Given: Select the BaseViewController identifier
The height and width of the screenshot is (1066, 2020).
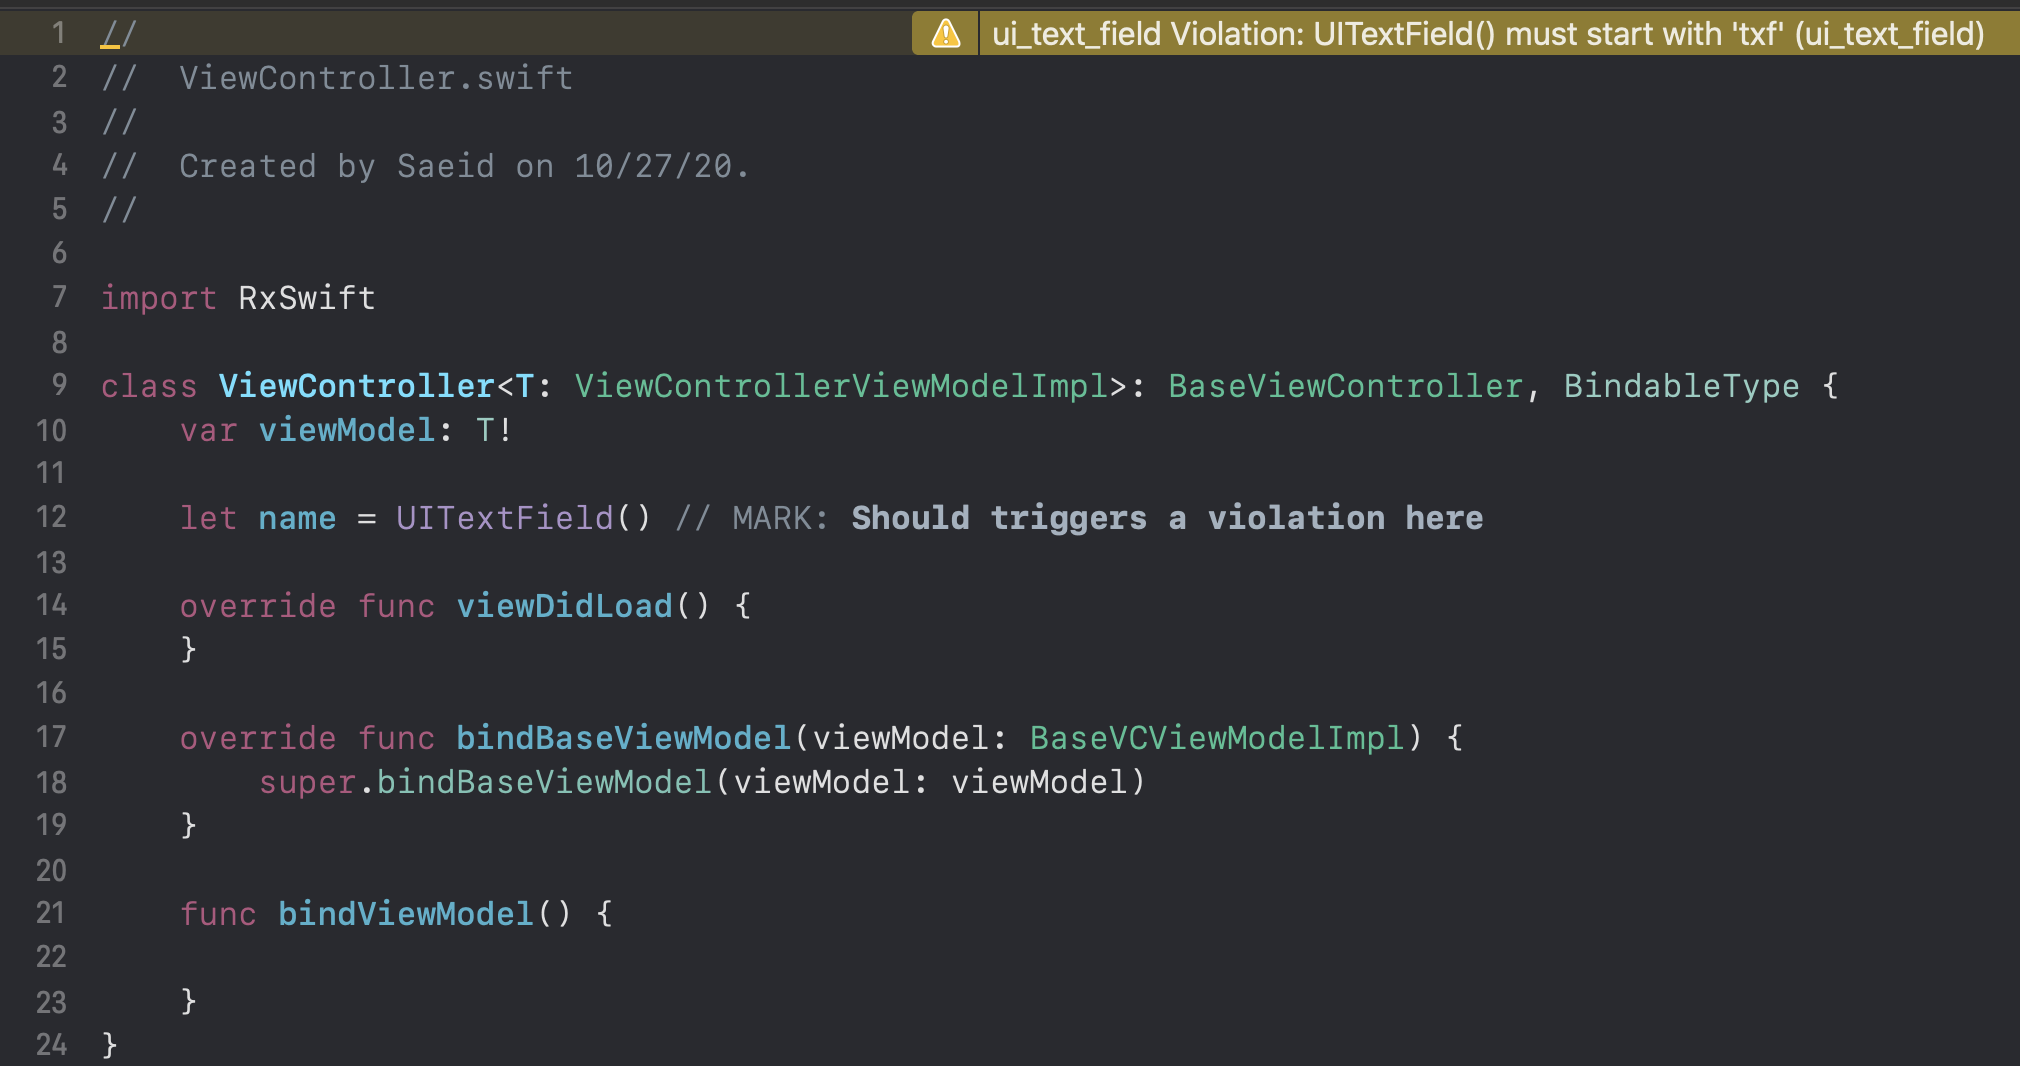Looking at the screenshot, I should coord(1345,386).
